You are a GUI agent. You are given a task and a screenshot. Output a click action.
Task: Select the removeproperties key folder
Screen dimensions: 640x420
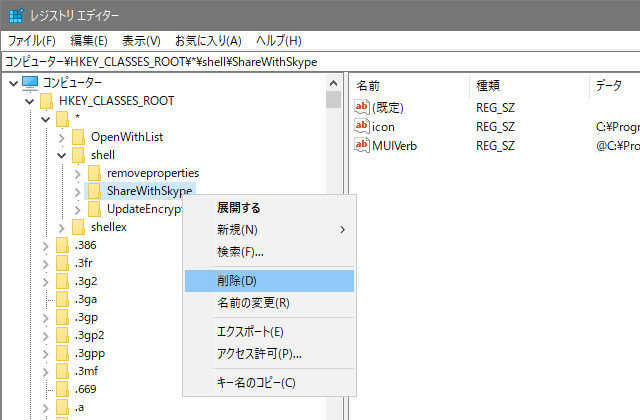[145, 173]
